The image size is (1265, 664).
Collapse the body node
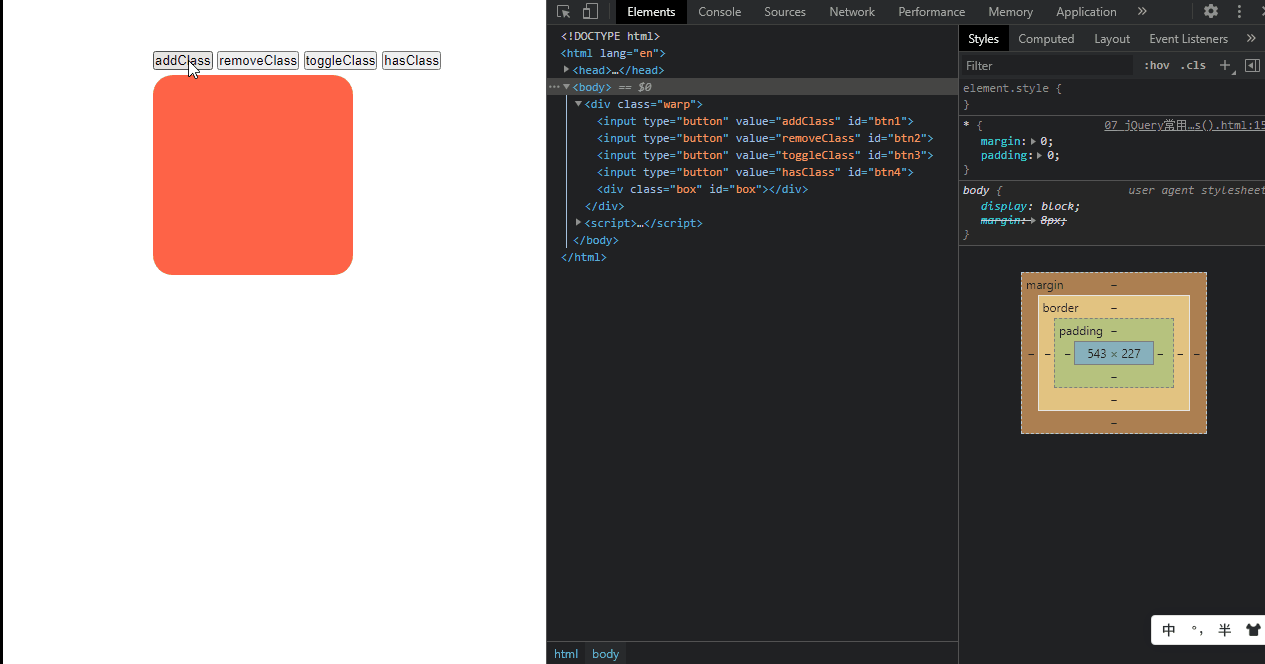point(567,87)
